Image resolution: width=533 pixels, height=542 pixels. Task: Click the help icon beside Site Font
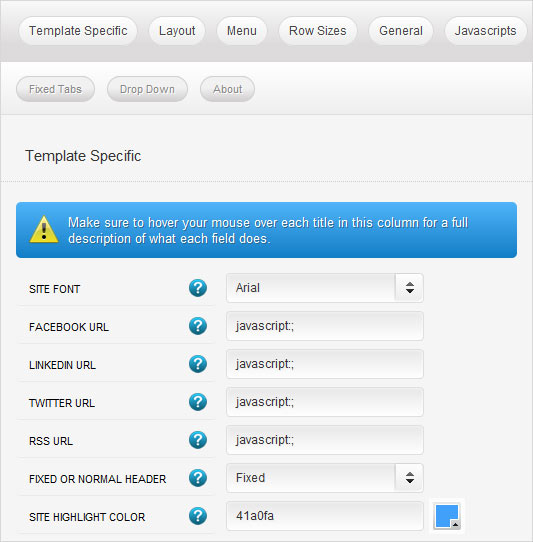coord(198,288)
